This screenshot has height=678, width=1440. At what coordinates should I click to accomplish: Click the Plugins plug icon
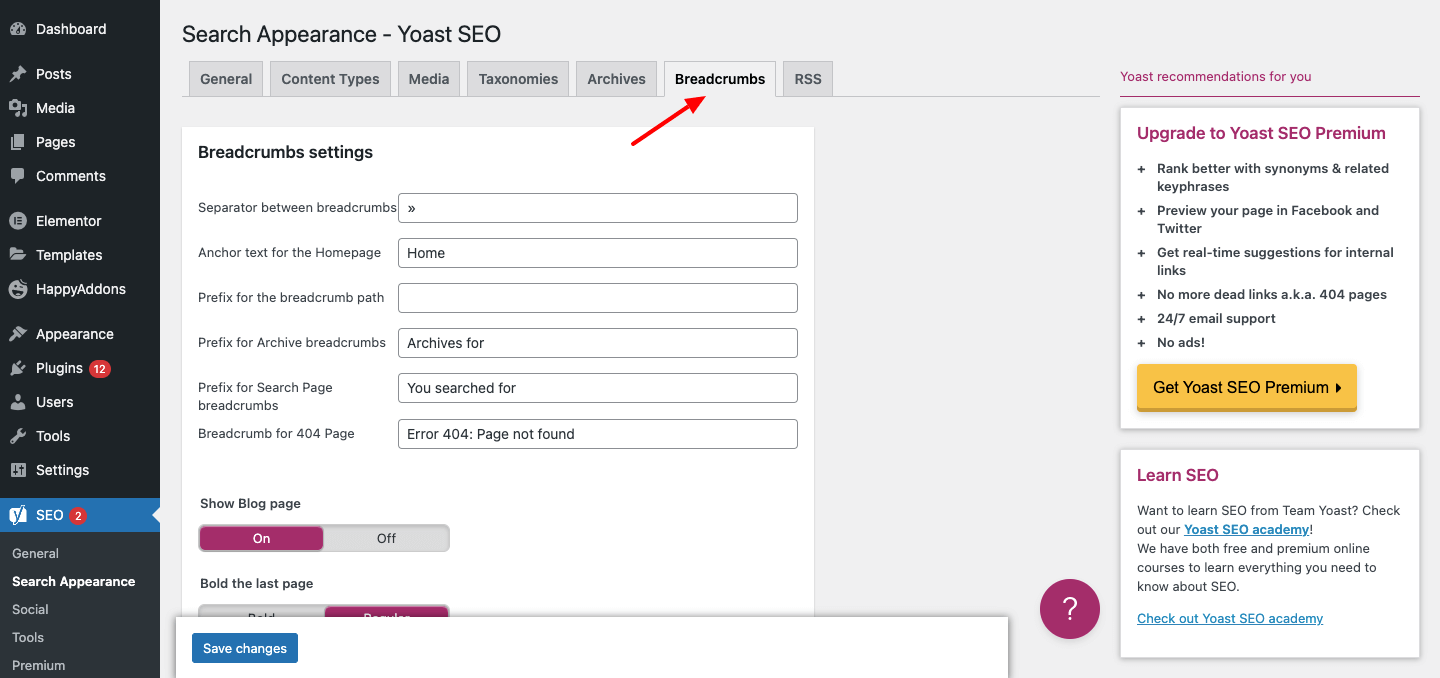pos(18,368)
